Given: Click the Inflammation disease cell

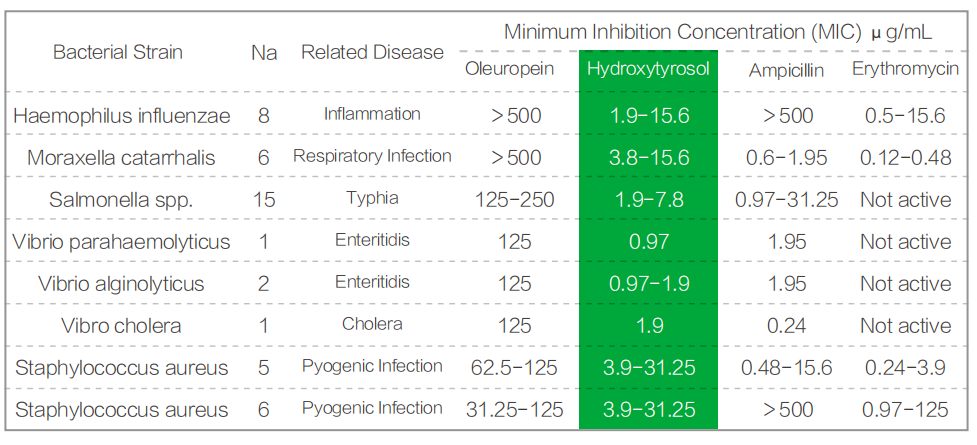Looking at the screenshot, I should pyautogui.click(x=372, y=114).
